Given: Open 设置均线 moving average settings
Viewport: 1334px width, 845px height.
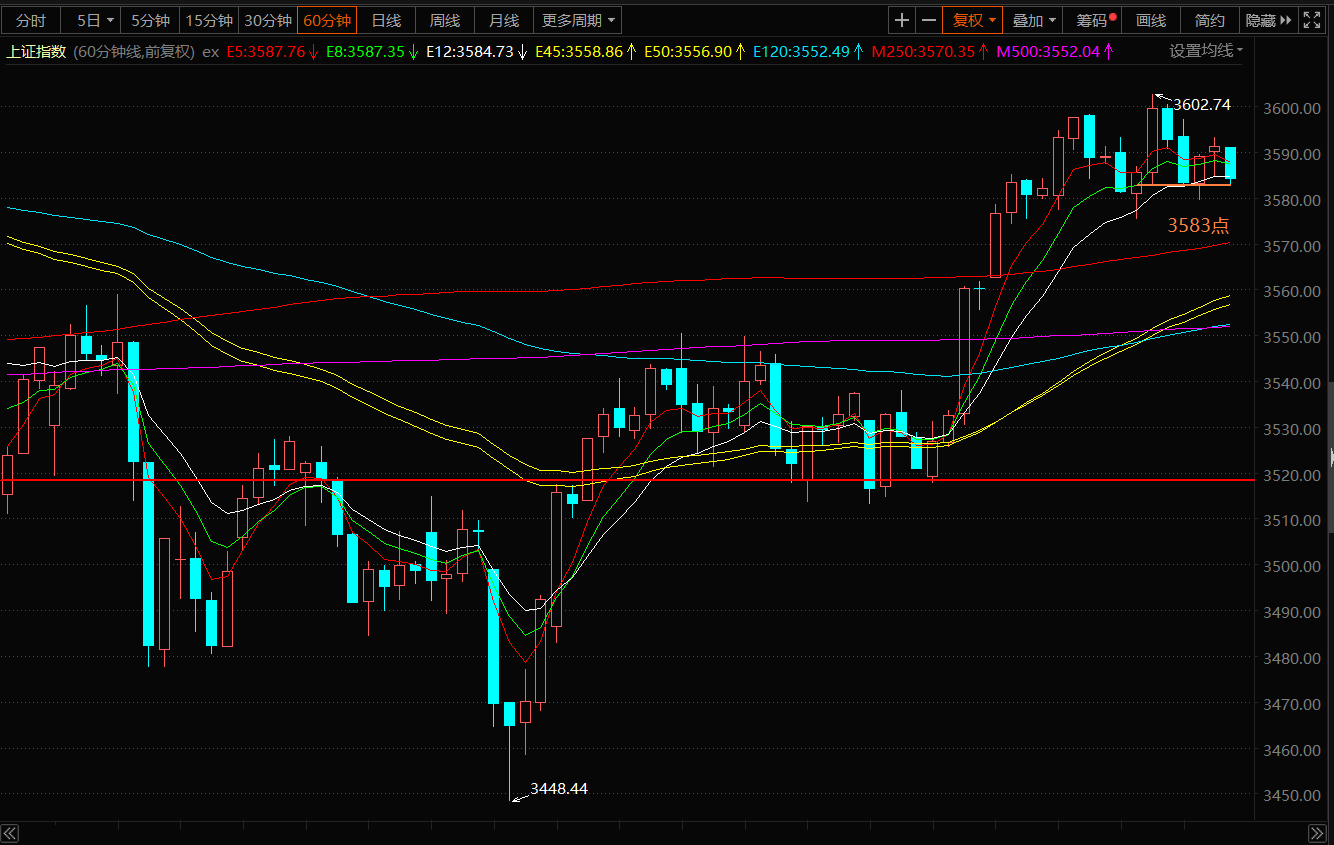Looking at the screenshot, I should (x=1207, y=51).
